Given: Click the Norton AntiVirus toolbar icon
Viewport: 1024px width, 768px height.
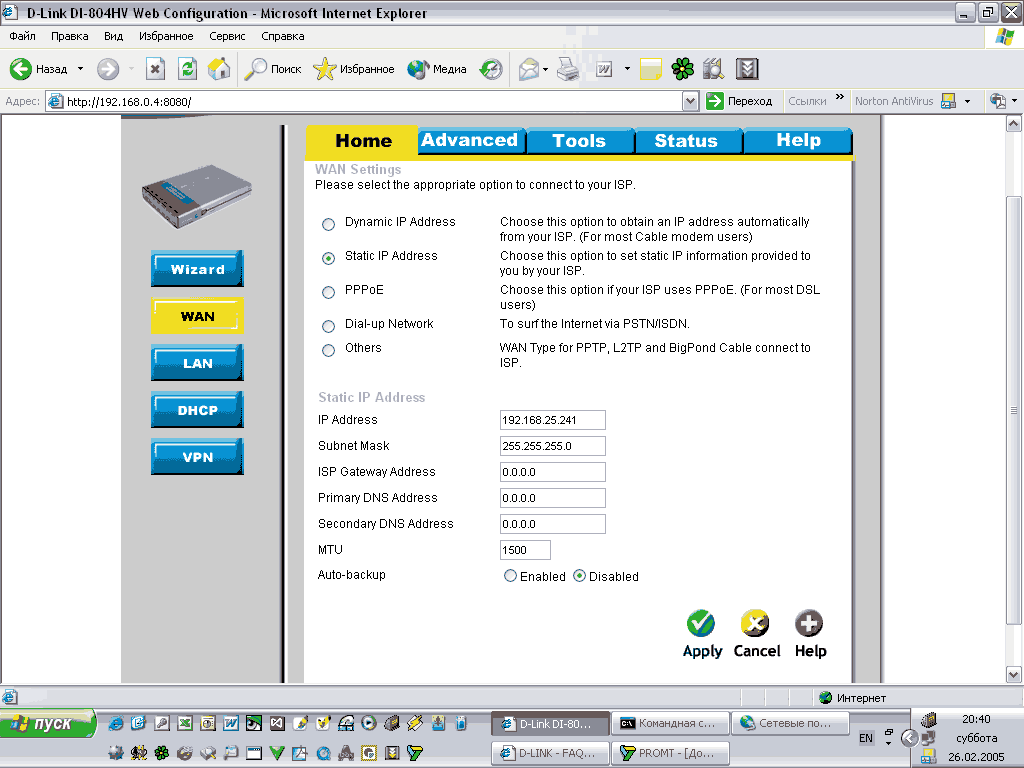Looking at the screenshot, I should tap(948, 101).
